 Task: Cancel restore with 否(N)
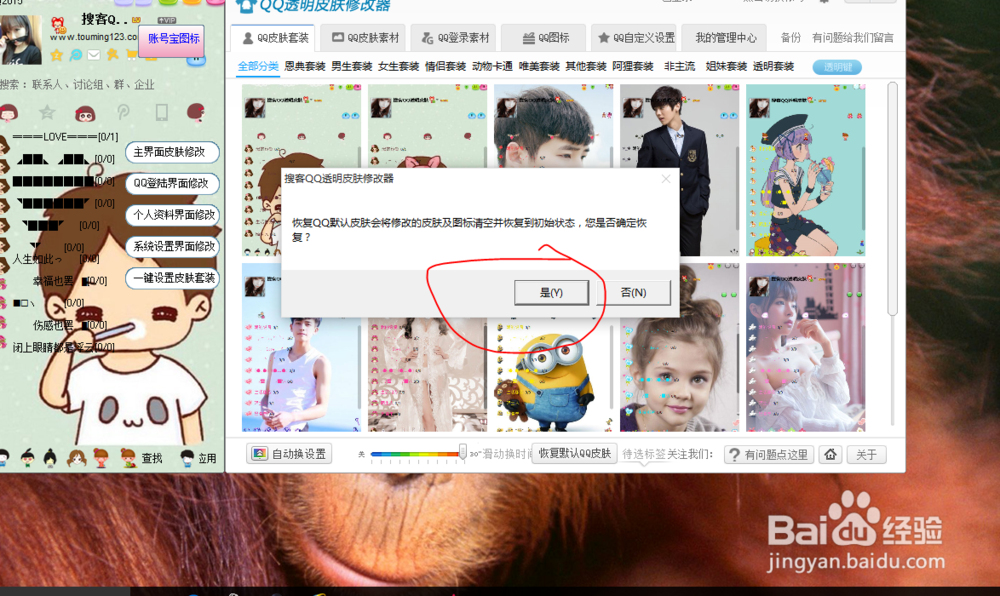click(x=633, y=293)
